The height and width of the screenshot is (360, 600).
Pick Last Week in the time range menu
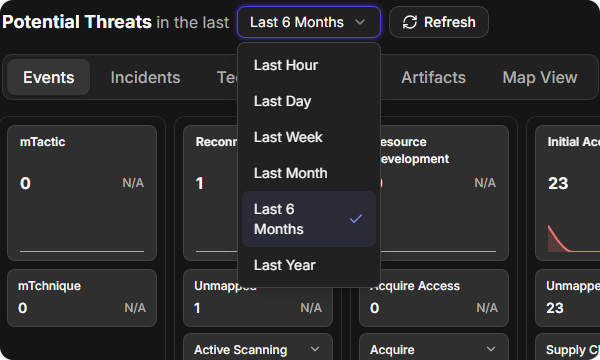pyautogui.click(x=309, y=137)
